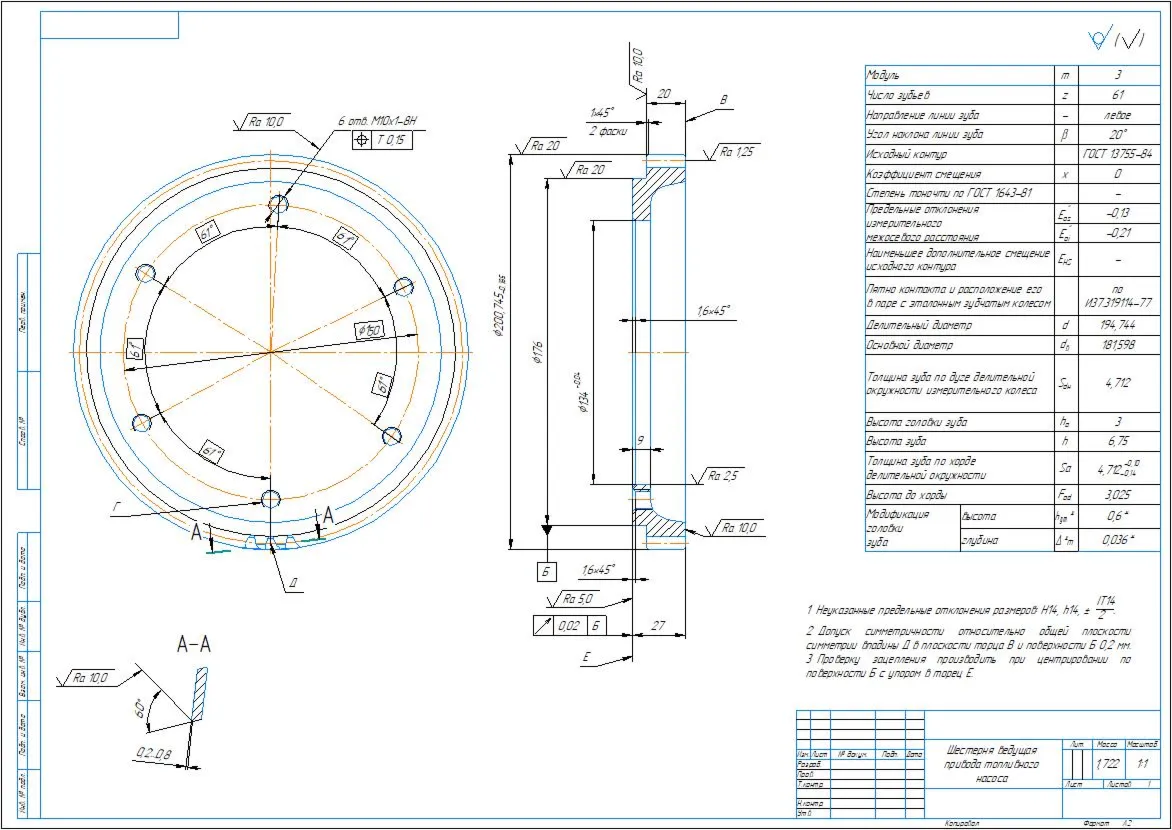Viewport: 1172px width, 830px height.
Task: Select the '-0,21' deviation value
Action: pos(1118,233)
